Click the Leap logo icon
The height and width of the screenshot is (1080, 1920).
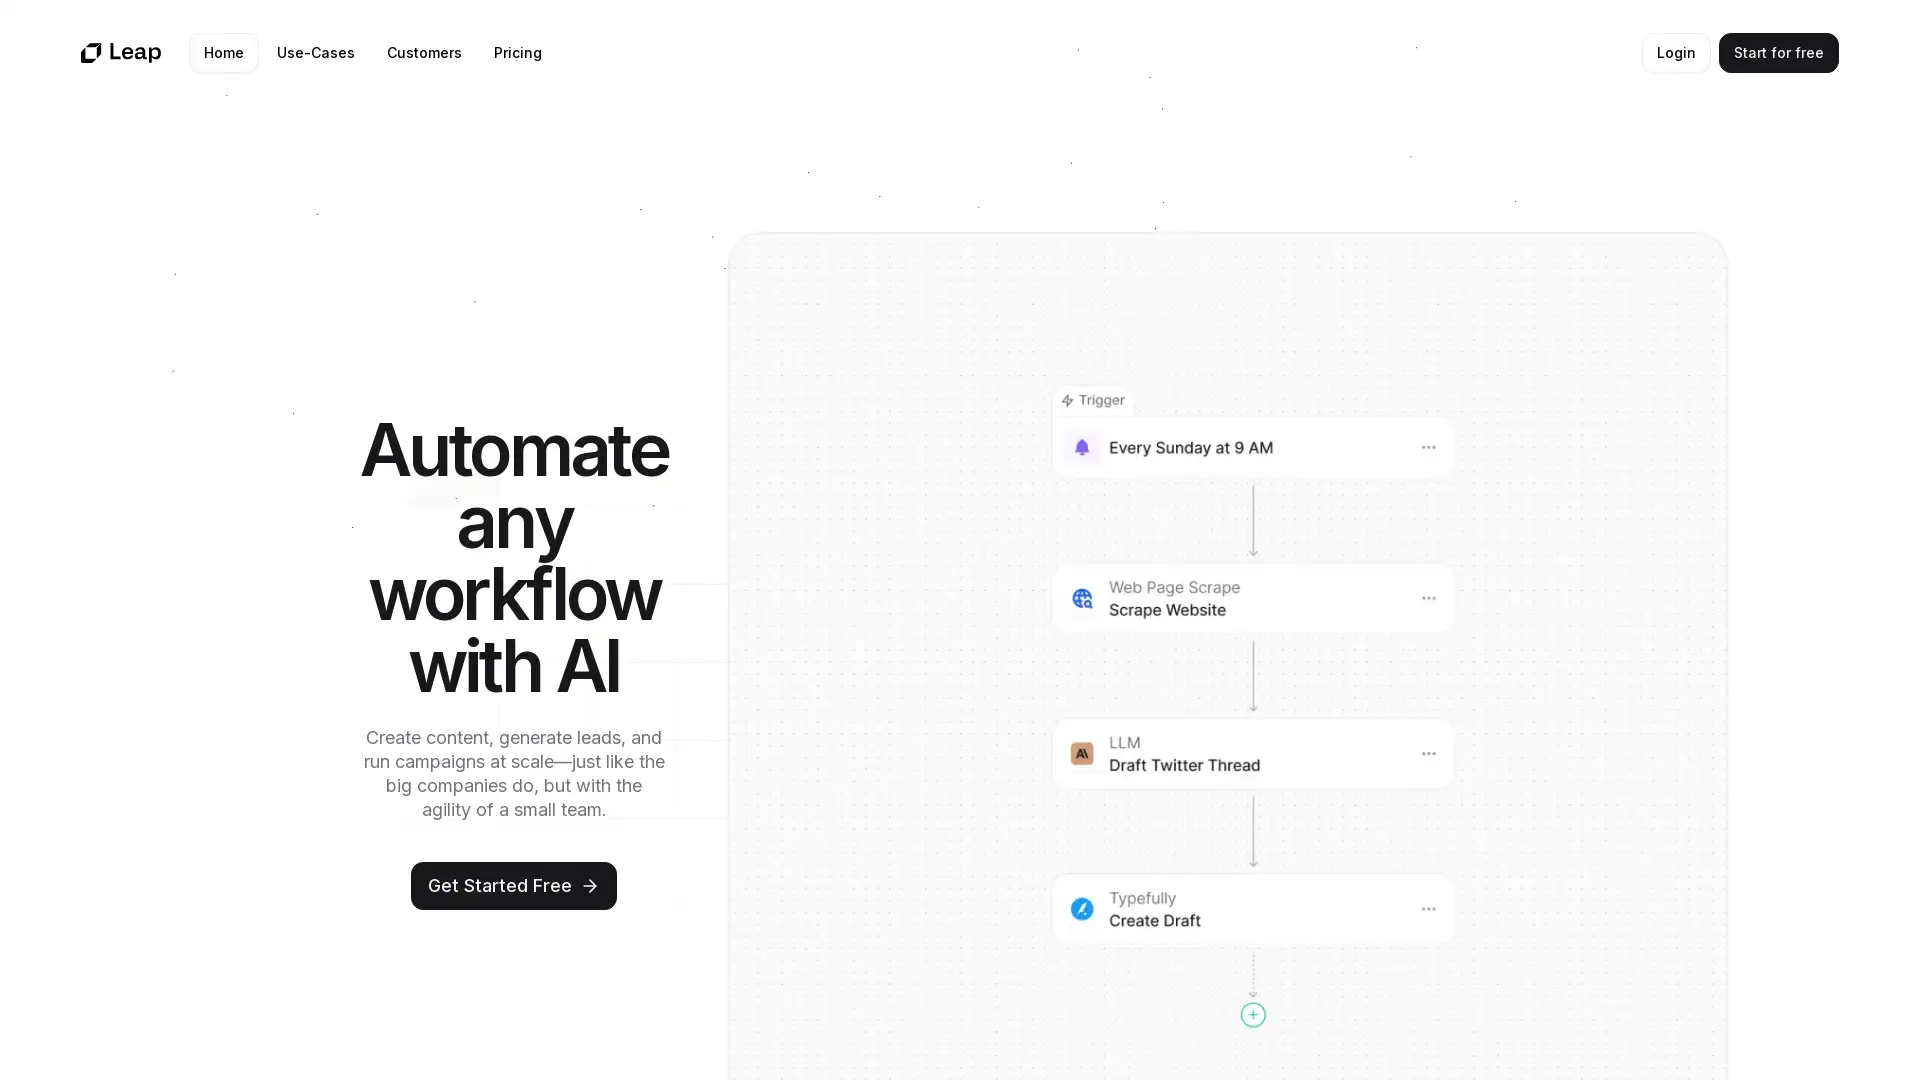[x=91, y=53]
